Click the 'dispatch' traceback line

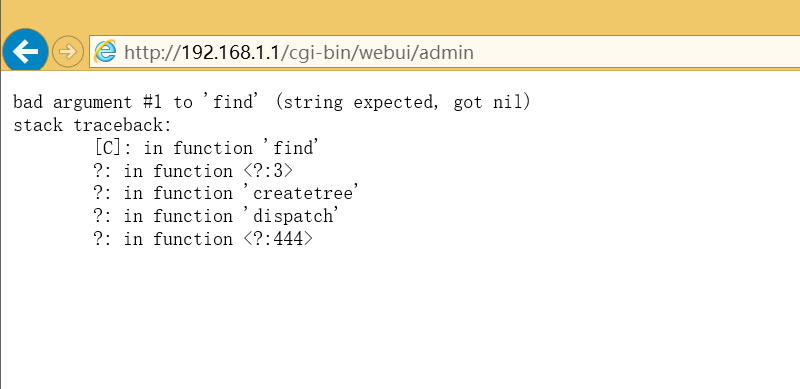pyautogui.click(x=216, y=216)
